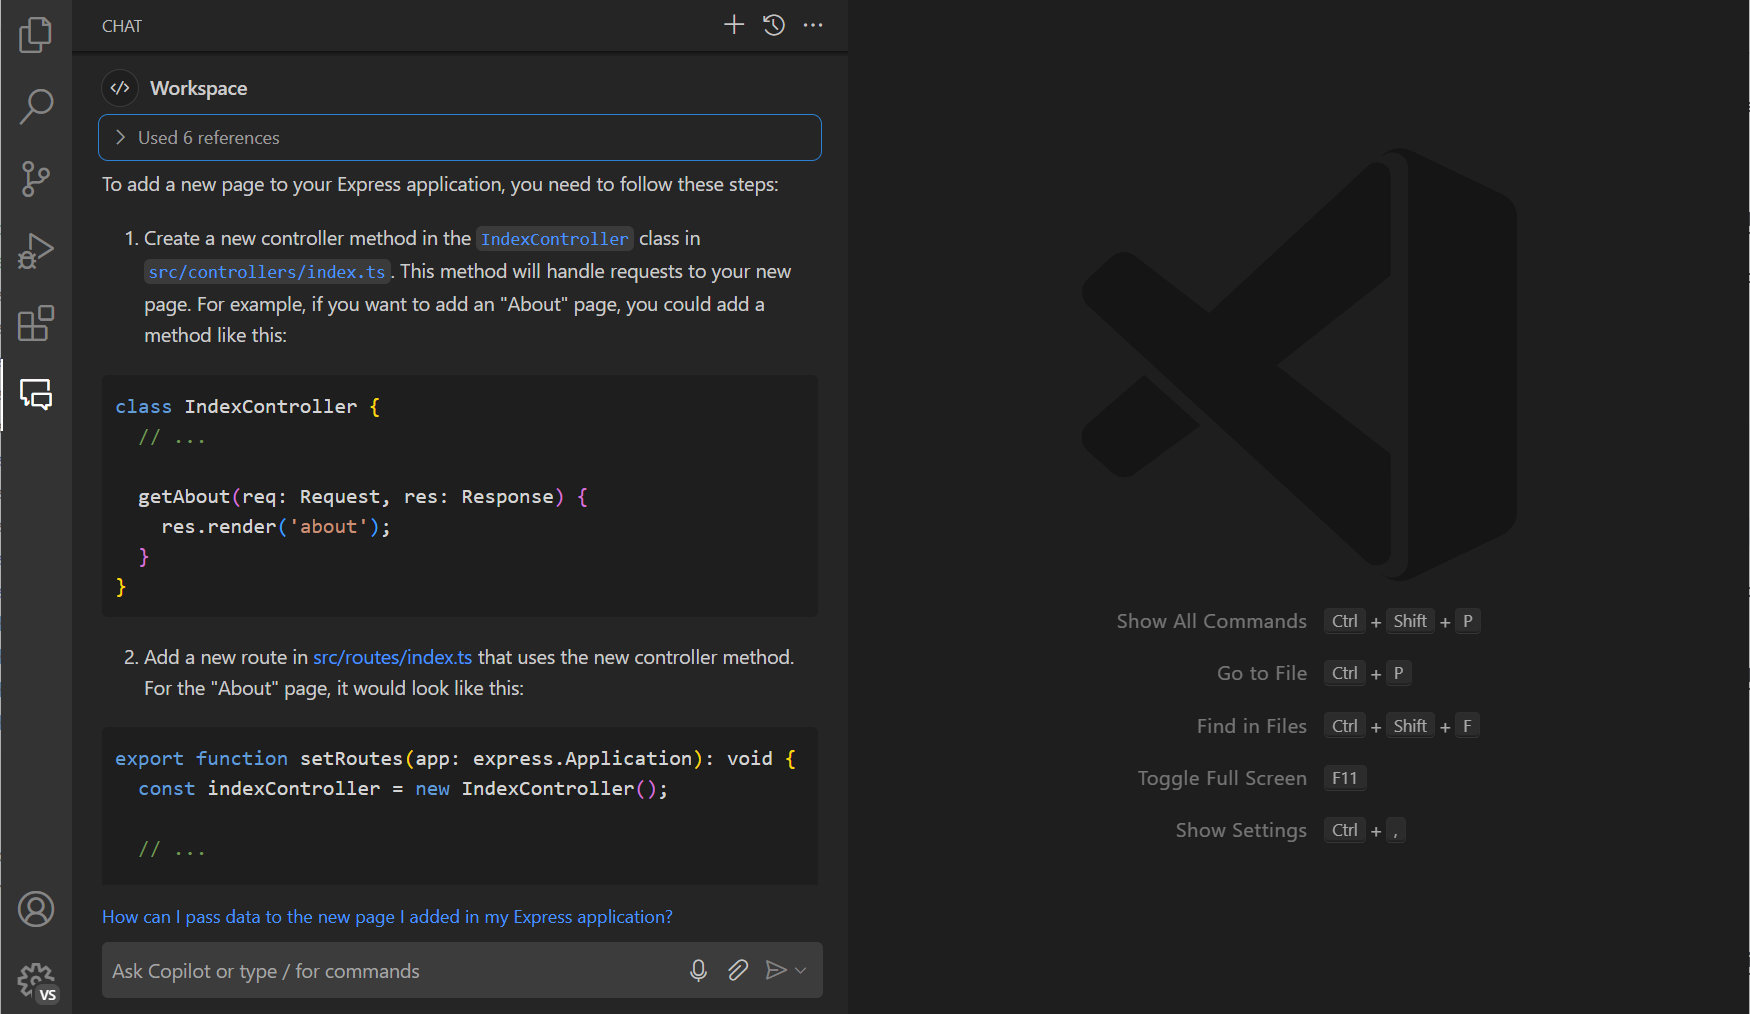The width and height of the screenshot is (1750, 1014).
Task: Click the 'How can I pass data' follow-up
Action: [387, 916]
